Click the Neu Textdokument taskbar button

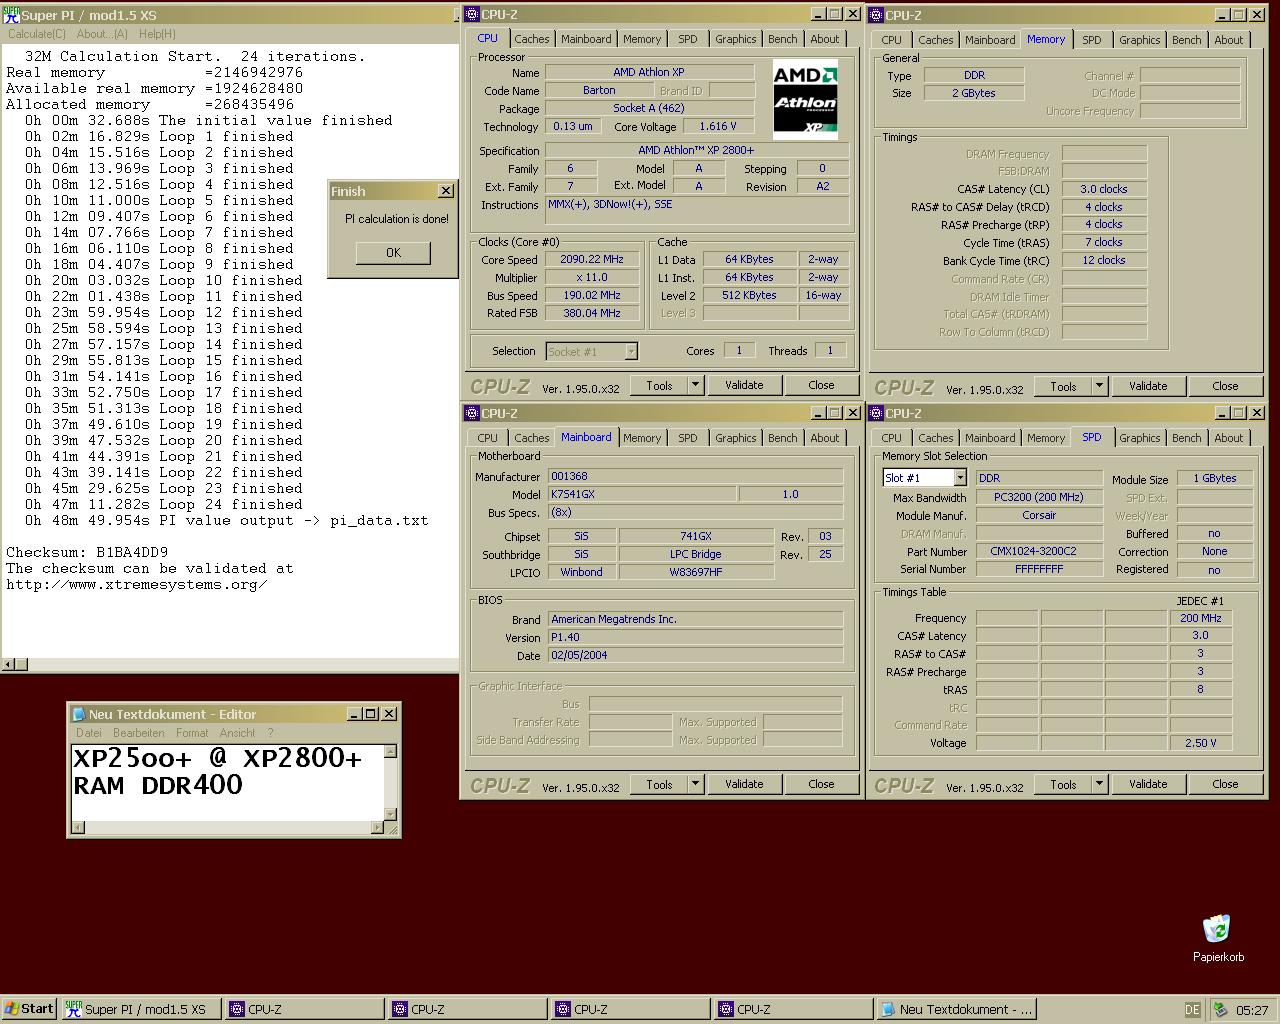point(956,1009)
